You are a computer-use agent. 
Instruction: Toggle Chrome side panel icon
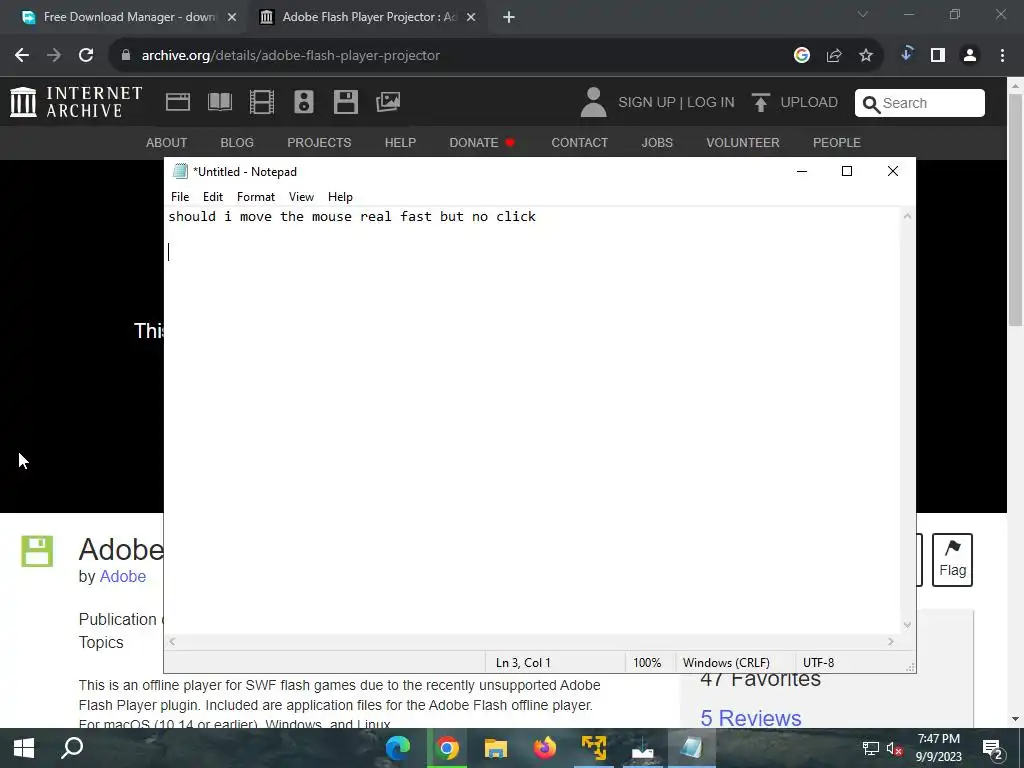pos(938,56)
